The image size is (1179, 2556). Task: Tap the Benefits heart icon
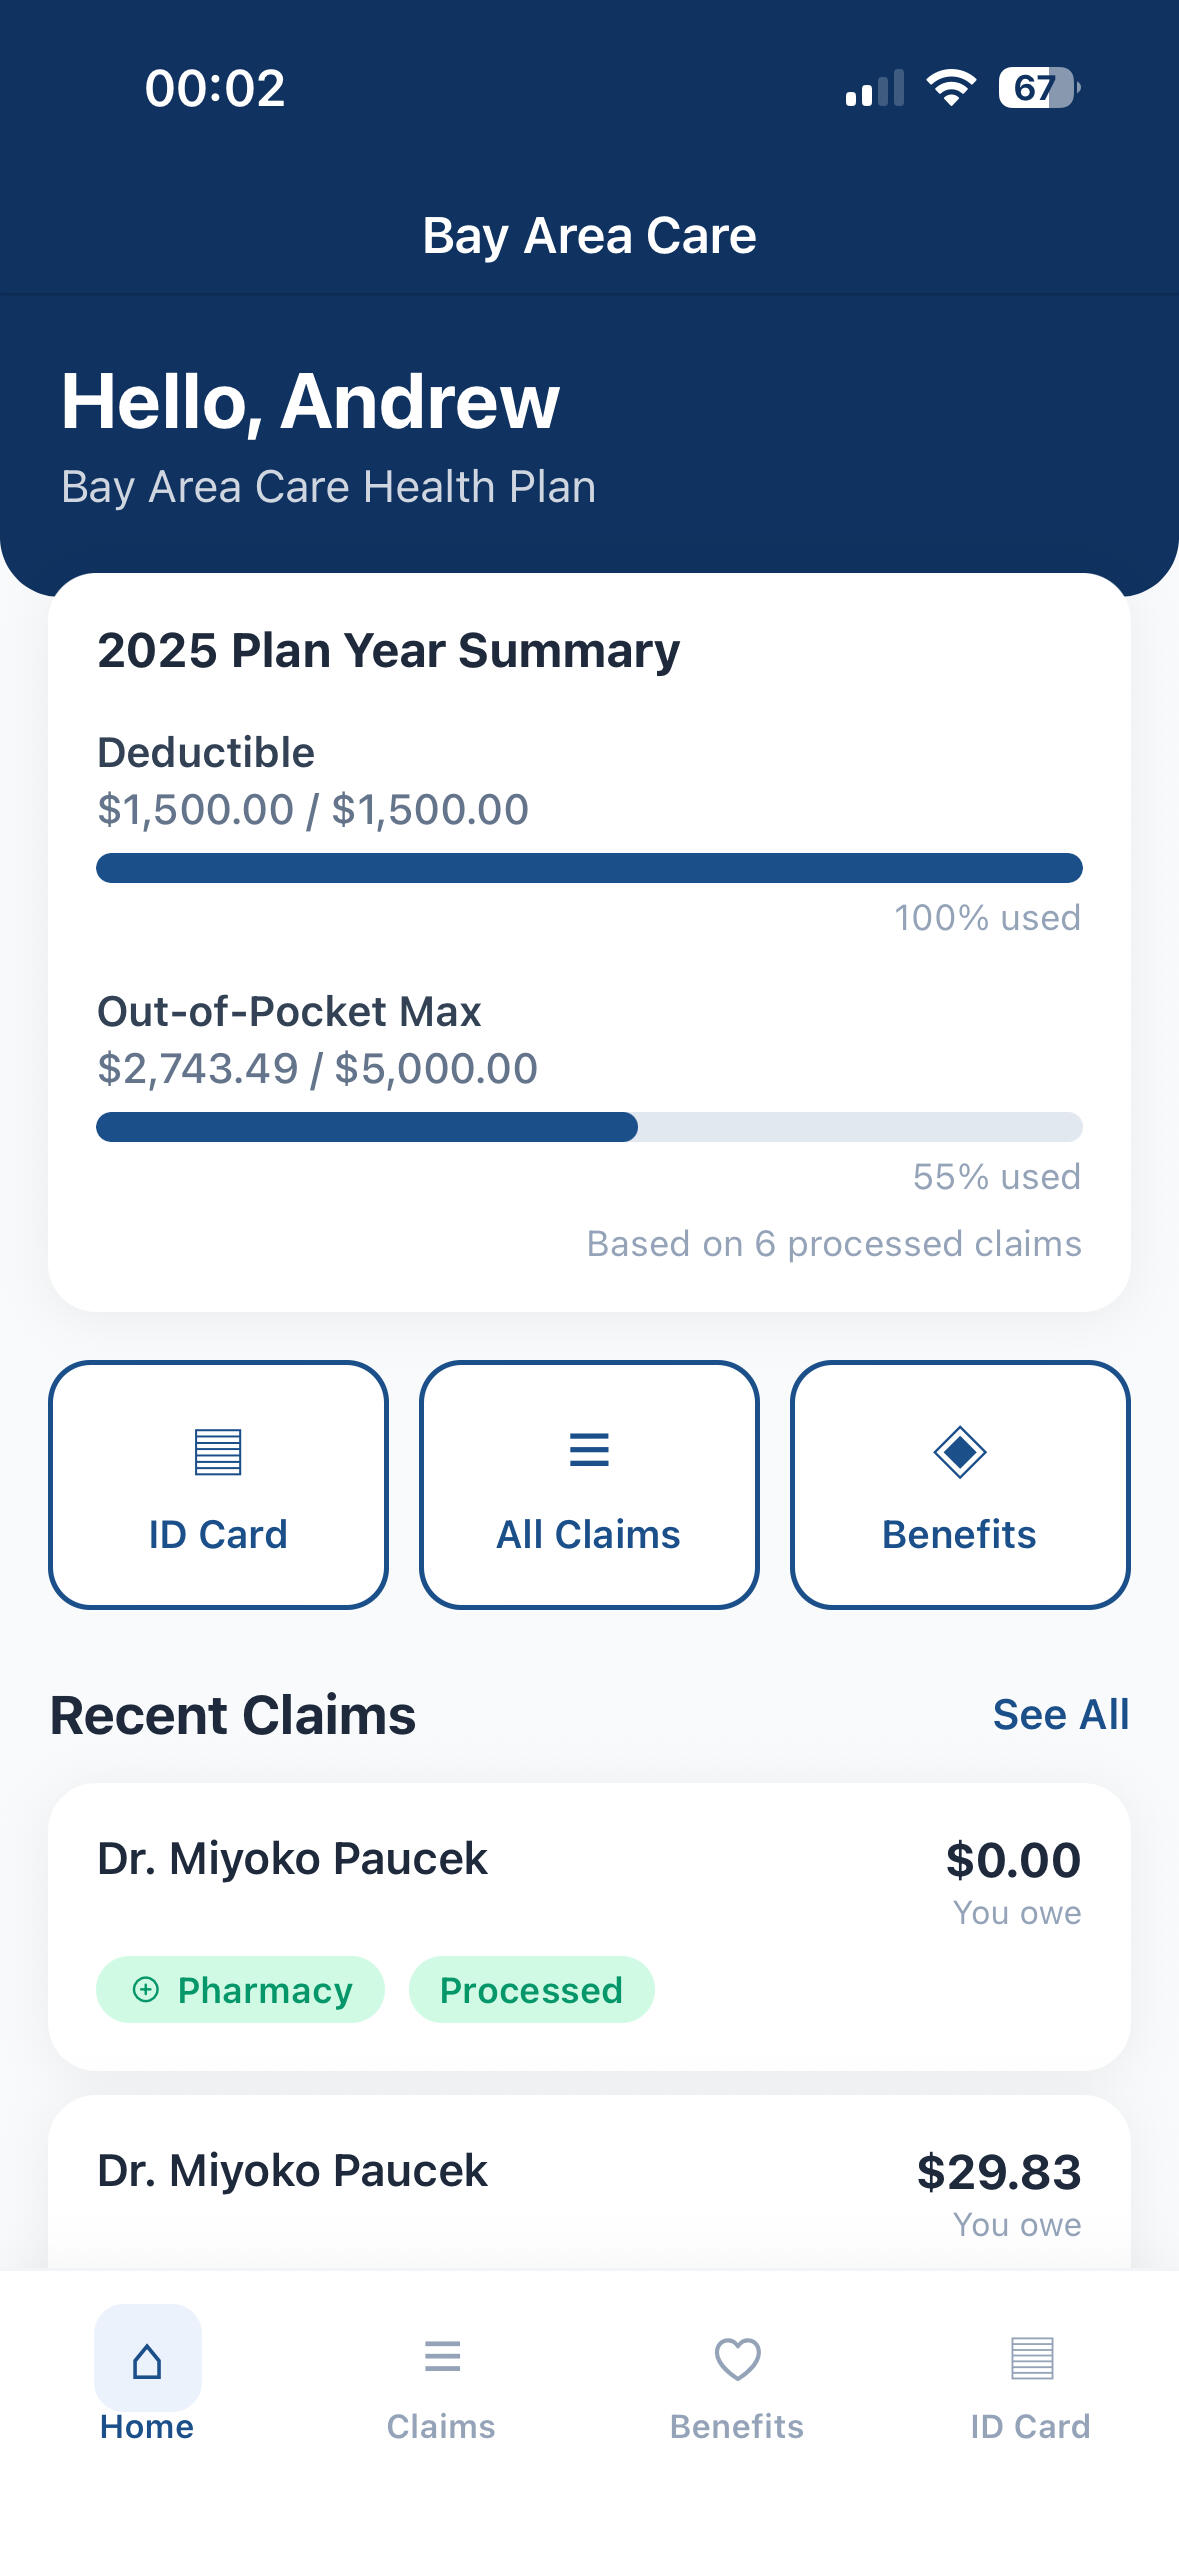(738, 2359)
